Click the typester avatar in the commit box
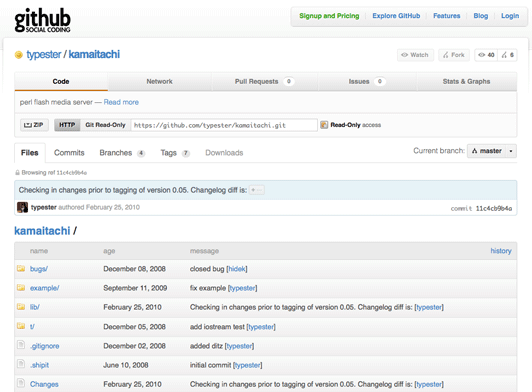 (22, 207)
